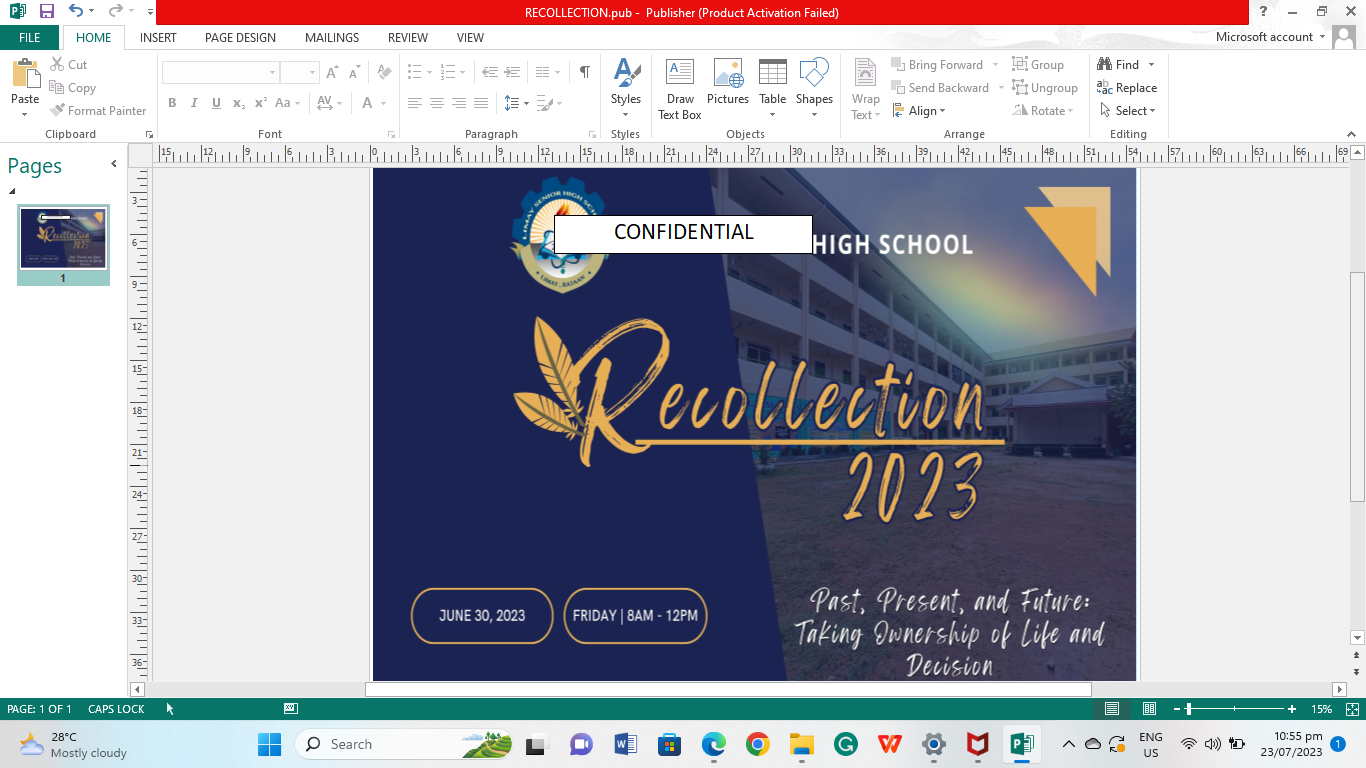
Task: Switch to the VIEW tab
Action: pos(470,38)
